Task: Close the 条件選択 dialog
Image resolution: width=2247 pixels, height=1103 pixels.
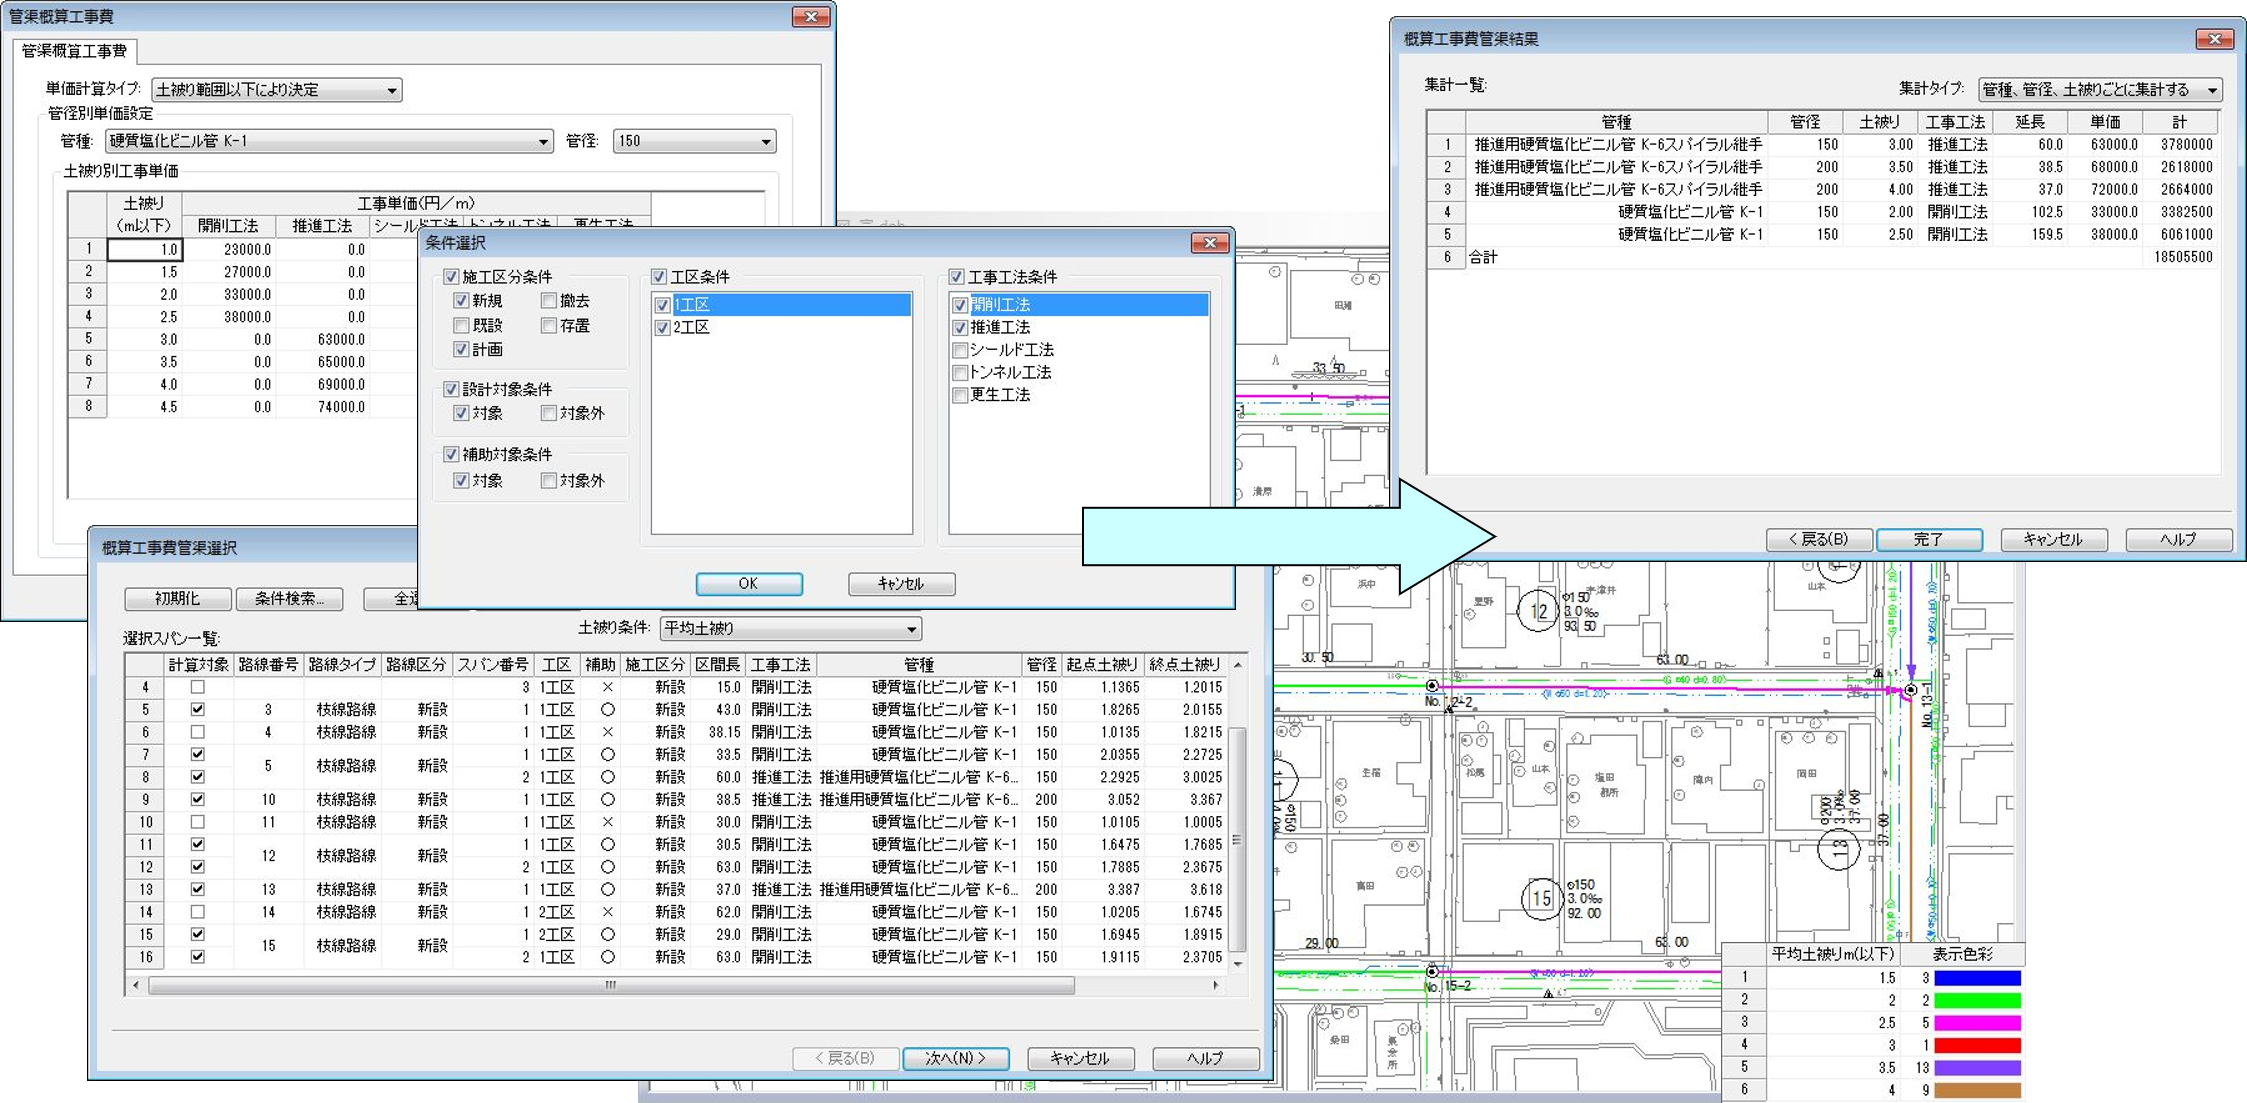Action: (x=1209, y=243)
